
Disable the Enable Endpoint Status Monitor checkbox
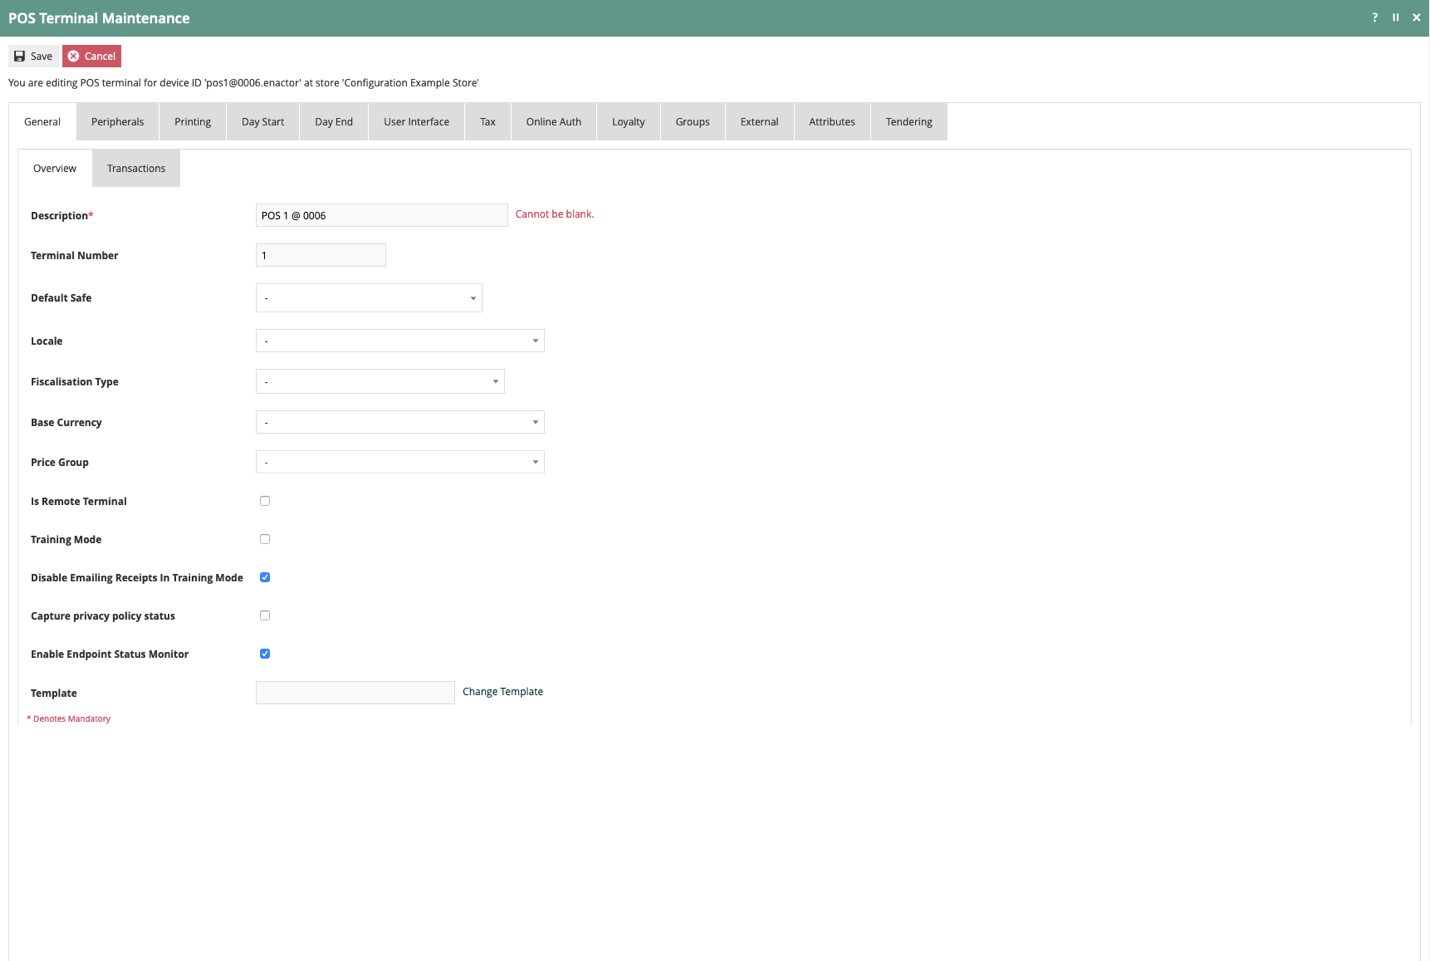265,654
